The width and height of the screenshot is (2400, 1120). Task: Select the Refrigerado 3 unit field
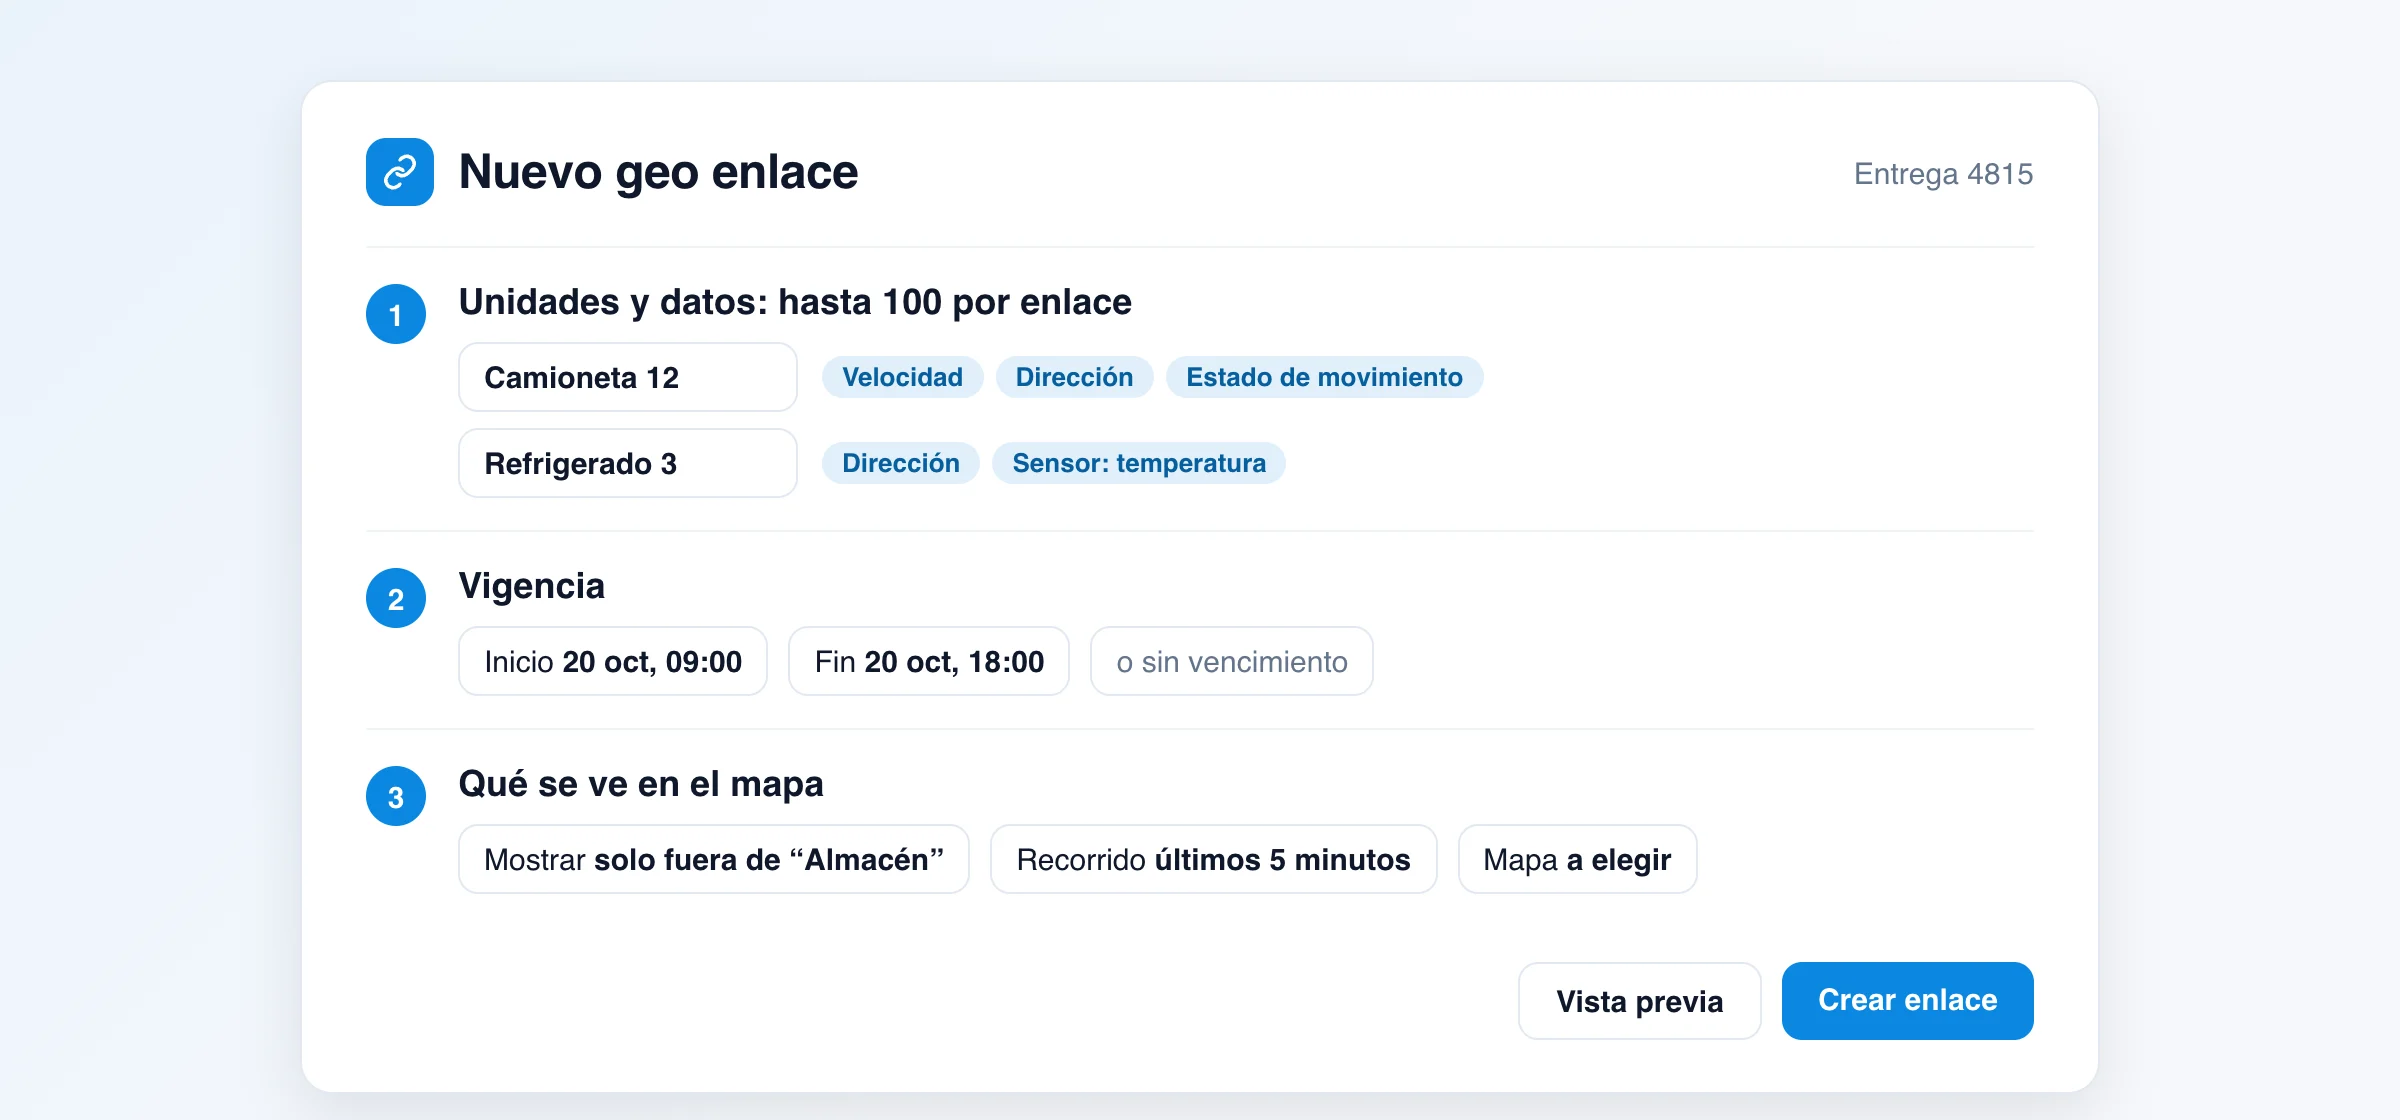pyautogui.click(x=628, y=463)
